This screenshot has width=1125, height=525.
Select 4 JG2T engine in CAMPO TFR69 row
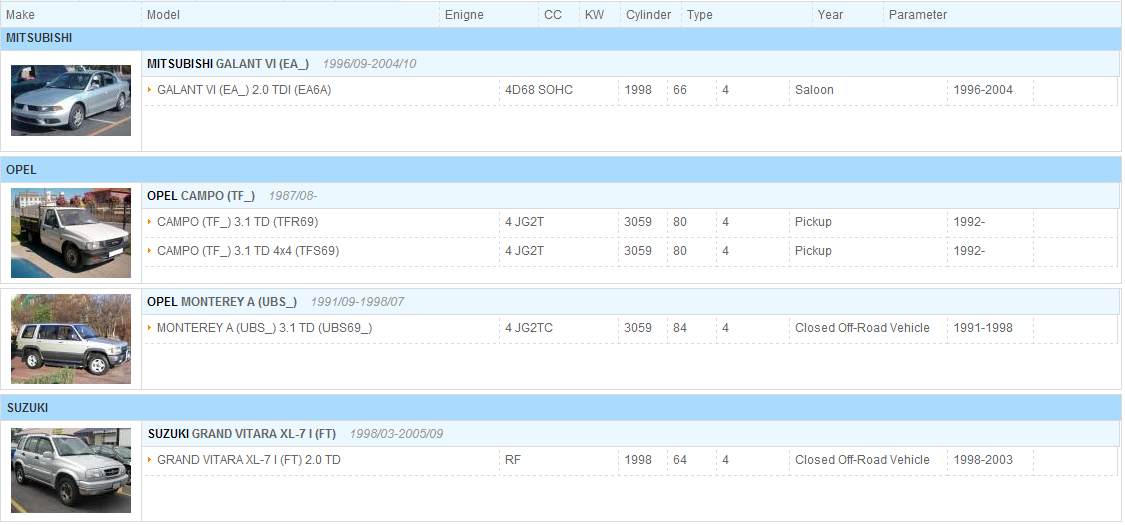tap(524, 222)
